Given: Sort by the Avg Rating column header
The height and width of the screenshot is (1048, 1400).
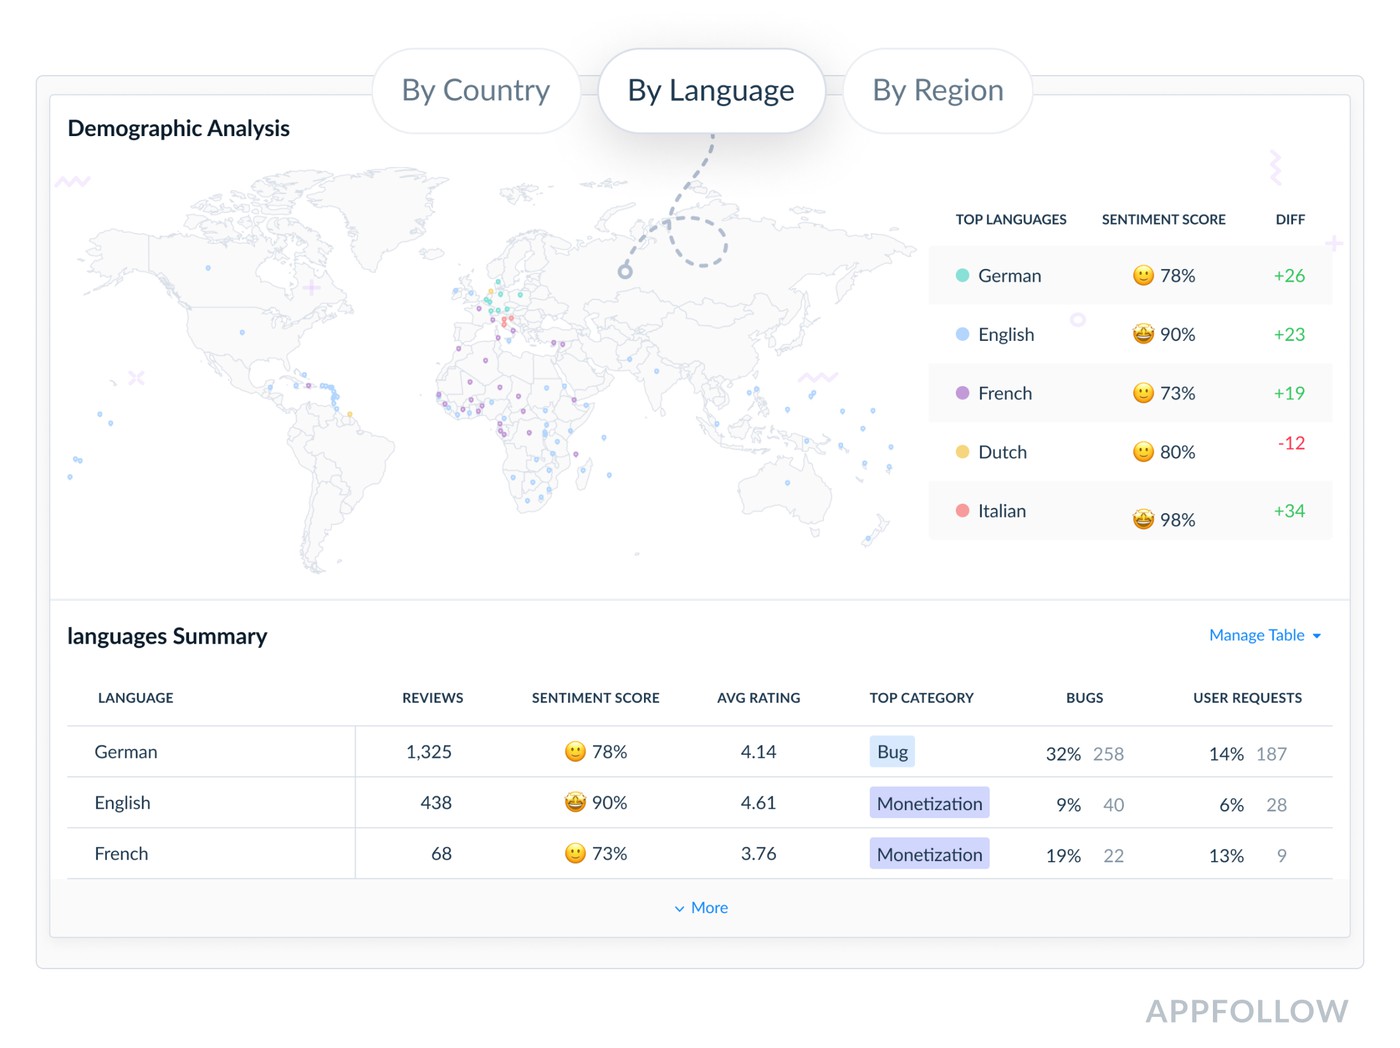Looking at the screenshot, I should point(758,698).
